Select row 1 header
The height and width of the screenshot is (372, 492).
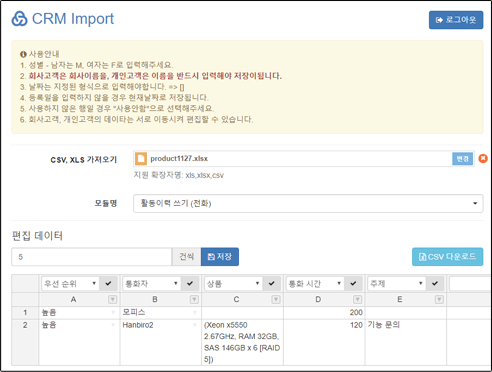pyautogui.click(x=25, y=313)
